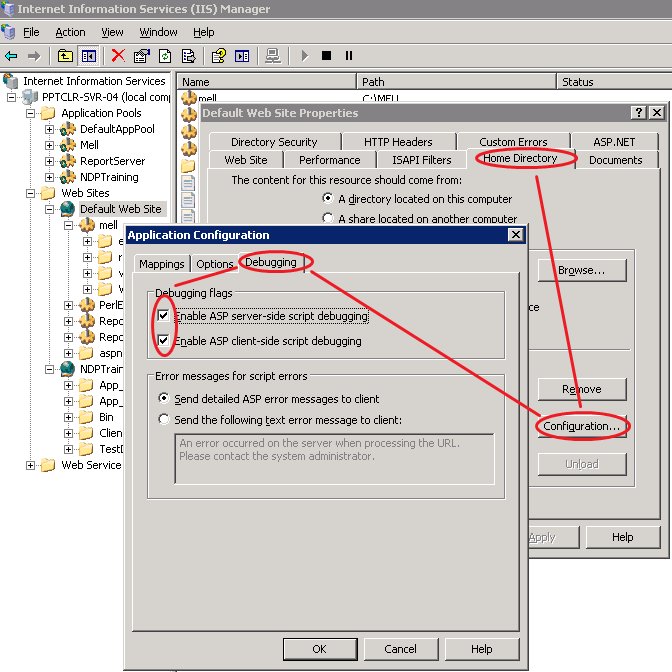The image size is (672, 672).
Task: Click the Pause item toolbar icon
Action: [x=349, y=56]
